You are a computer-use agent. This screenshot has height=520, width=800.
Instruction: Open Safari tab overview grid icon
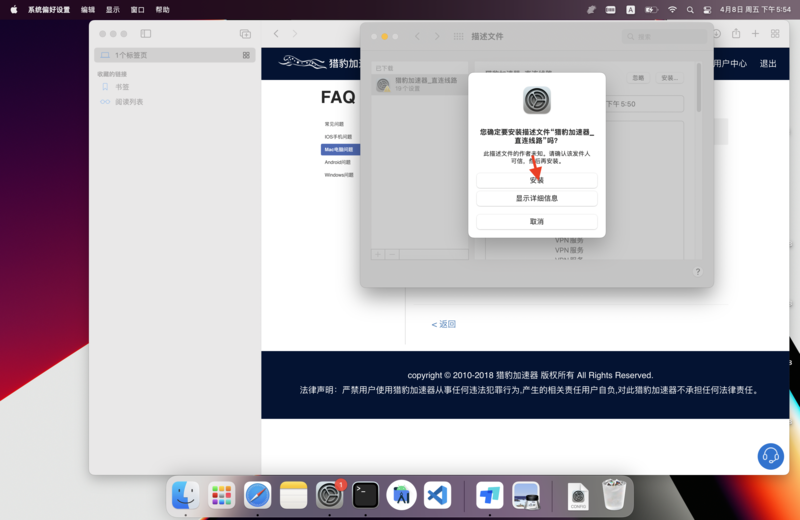coord(775,34)
